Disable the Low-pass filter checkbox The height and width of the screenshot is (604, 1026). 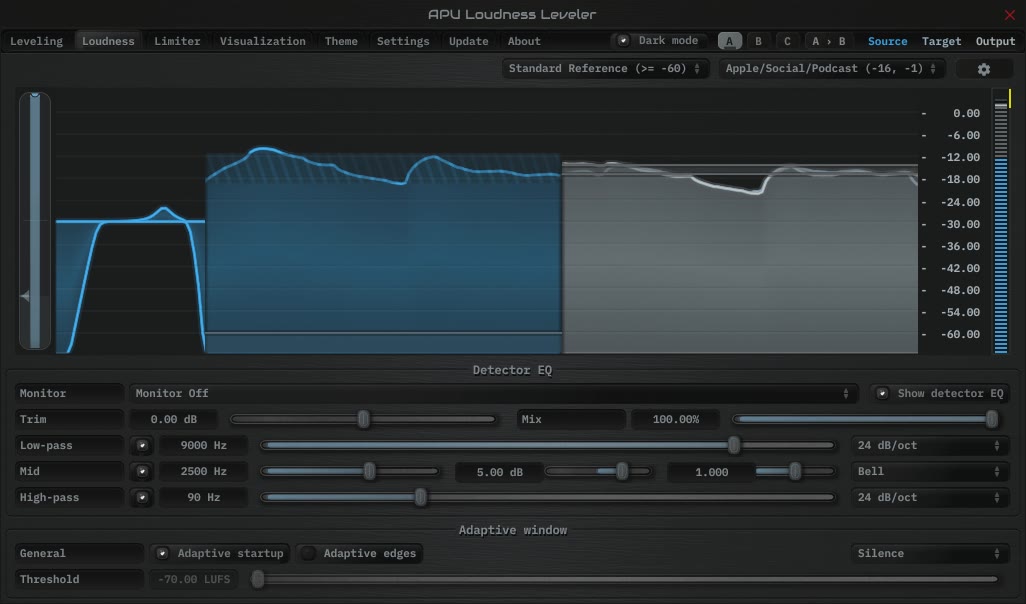[x=142, y=446]
